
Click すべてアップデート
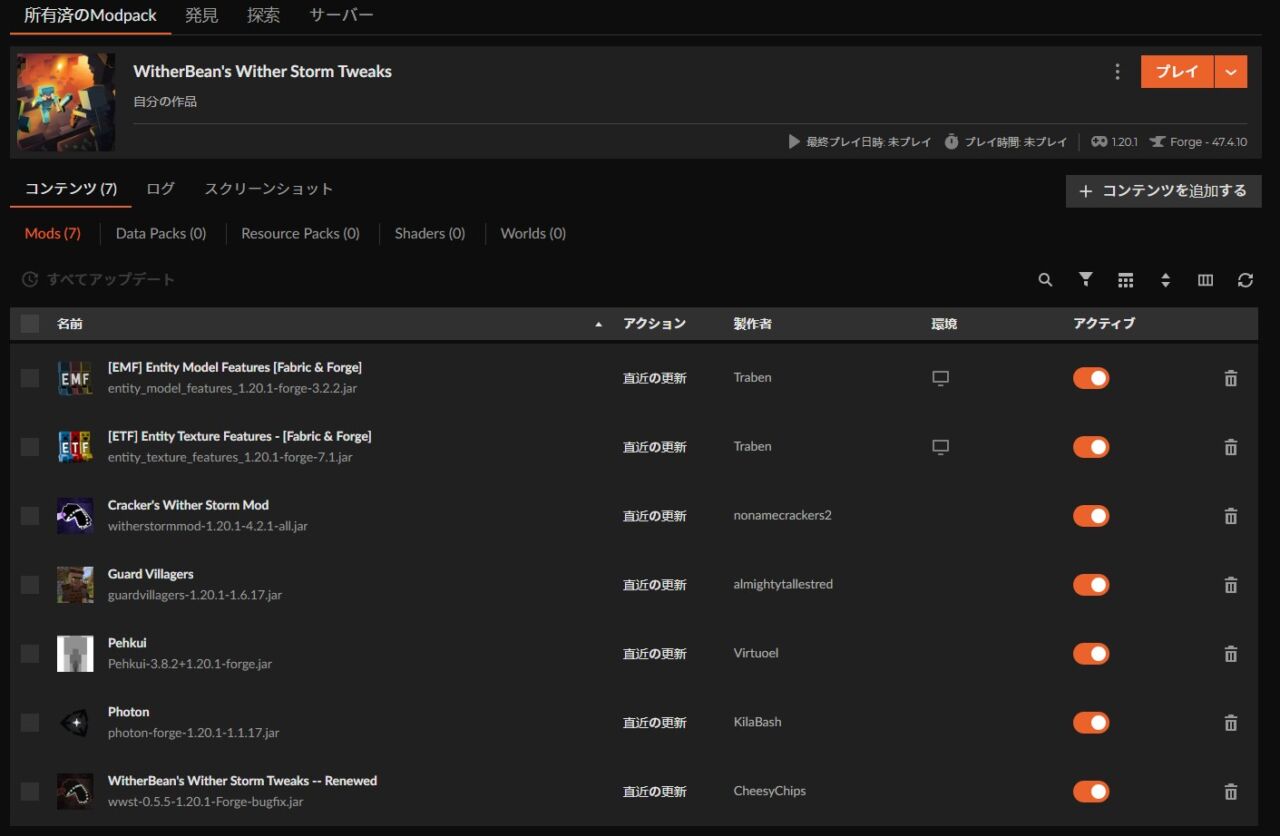(99, 280)
